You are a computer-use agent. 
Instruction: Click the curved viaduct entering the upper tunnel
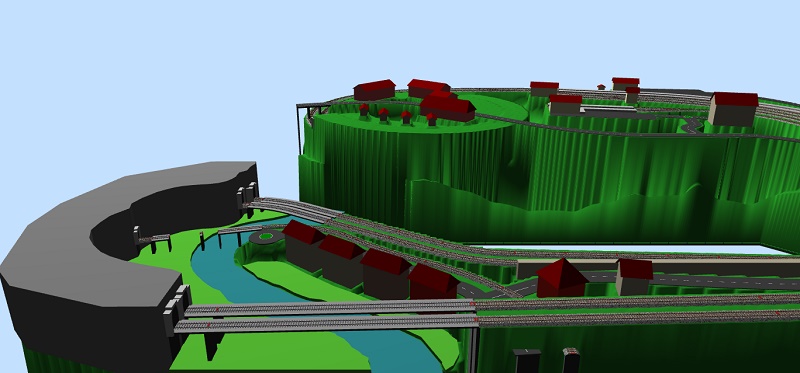tap(291, 208)
